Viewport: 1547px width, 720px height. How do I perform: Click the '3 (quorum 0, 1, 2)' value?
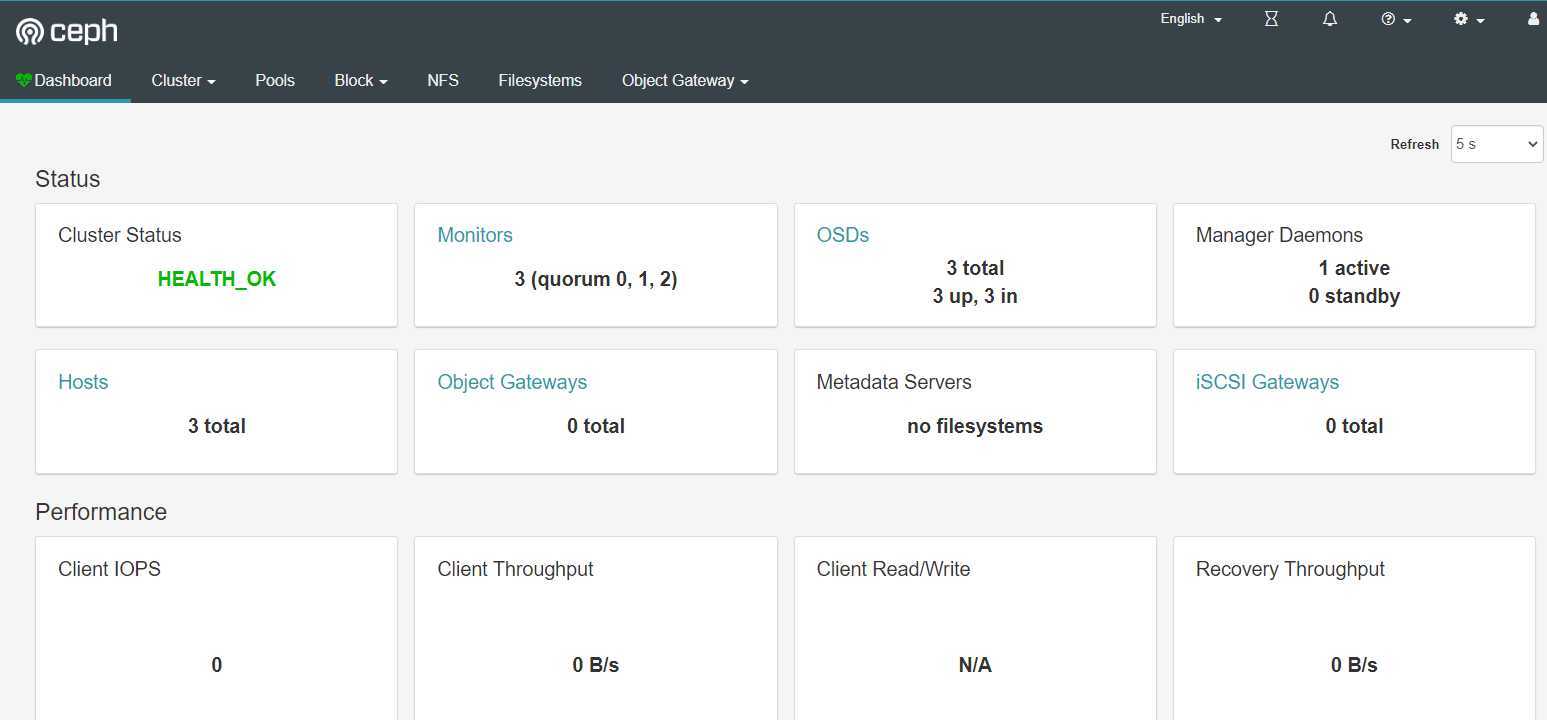[596, 279]
